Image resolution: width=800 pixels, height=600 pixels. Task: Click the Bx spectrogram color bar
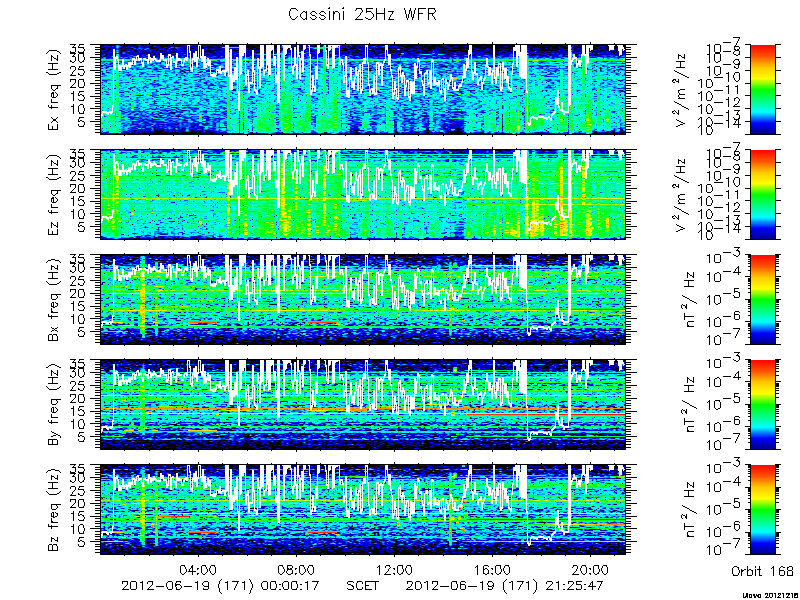pyautogui.click(x=762, y=299)
